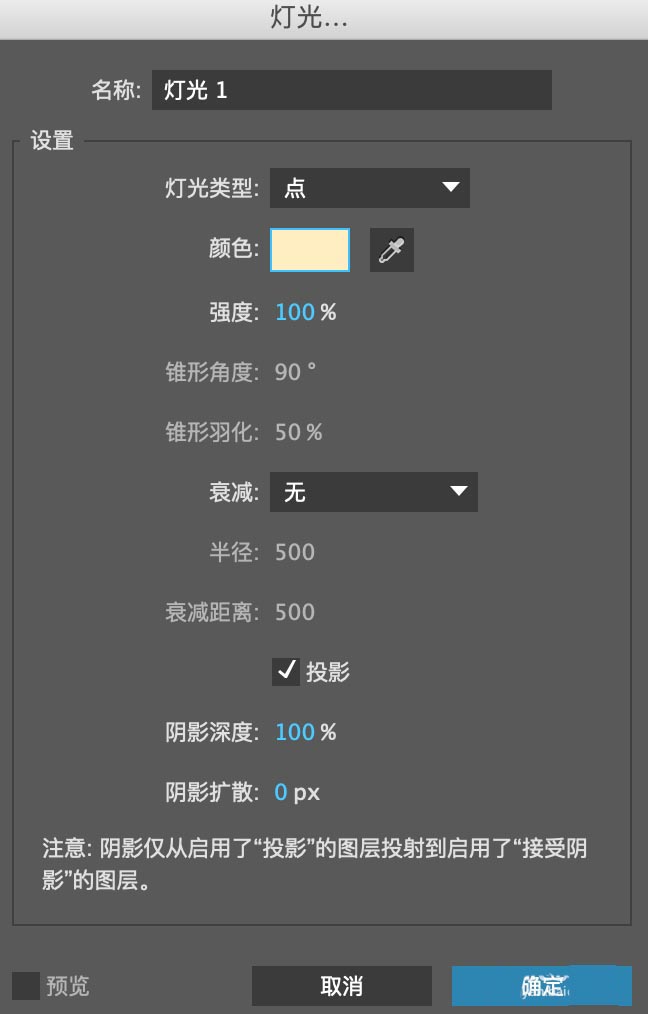Click the 衰减距离 falloff distance value 500
Screen dimensions: 648x1014
[x=295, y=612]
